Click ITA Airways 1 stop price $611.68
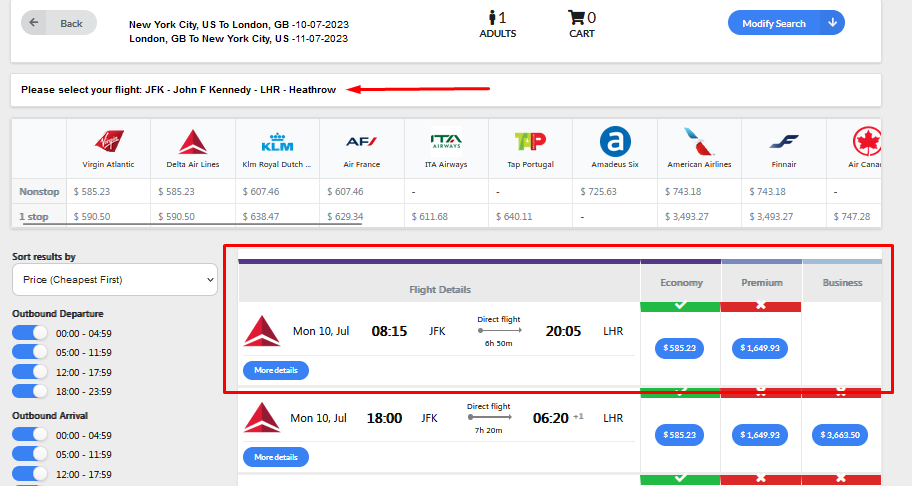The width and height of the screenshot is (912, 486). [x=430, y=216]
